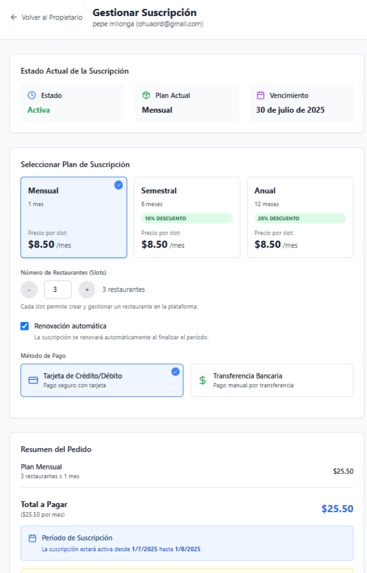367x573 pixels.
Task: Click the Activa status value
Action: click(x=39, y=110)
